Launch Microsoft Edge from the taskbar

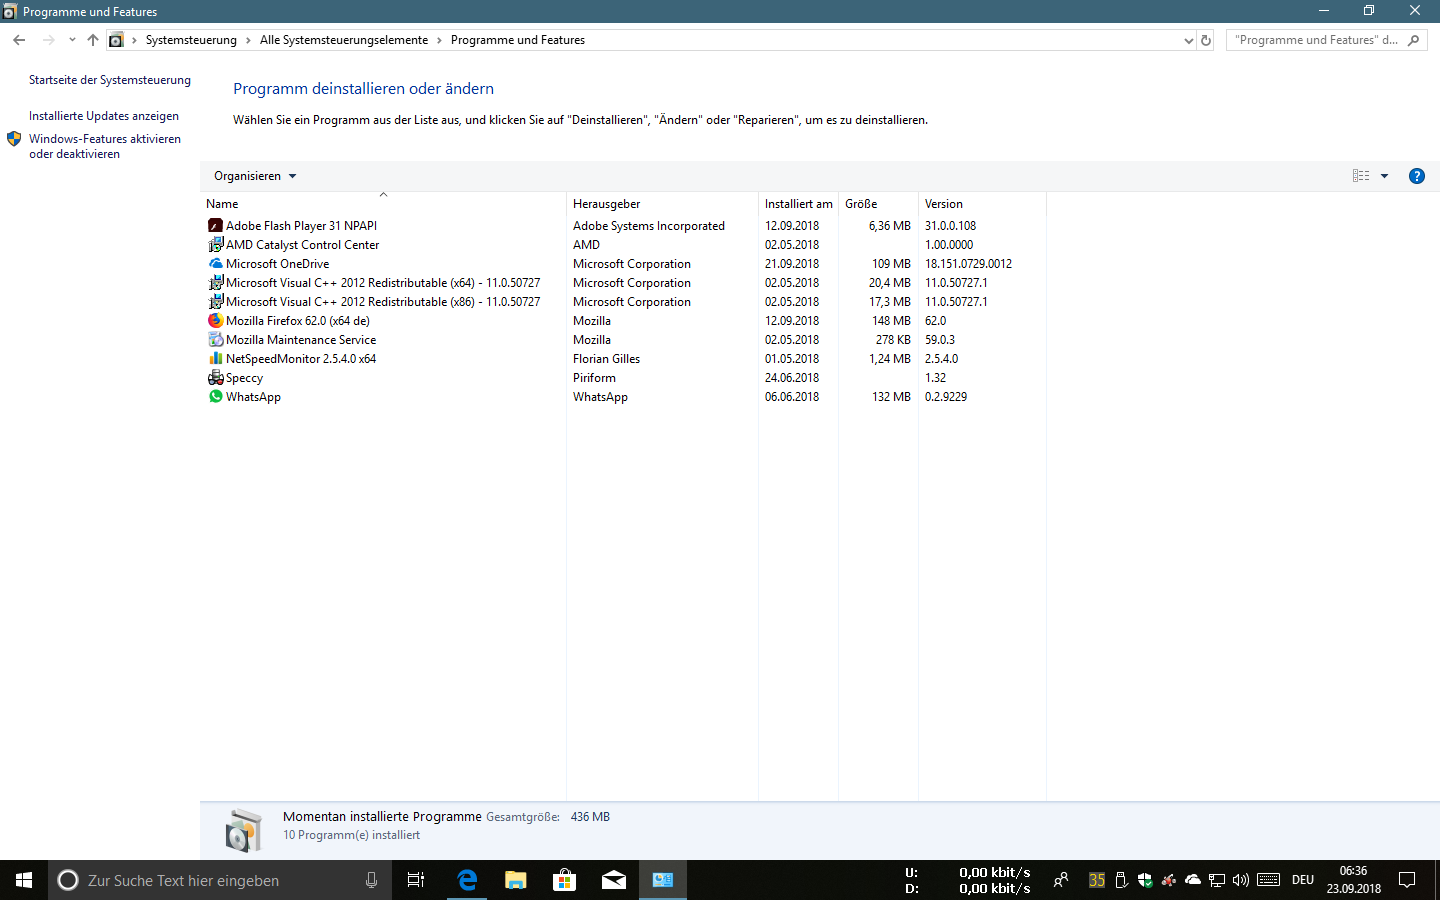[x=466, y=880]
